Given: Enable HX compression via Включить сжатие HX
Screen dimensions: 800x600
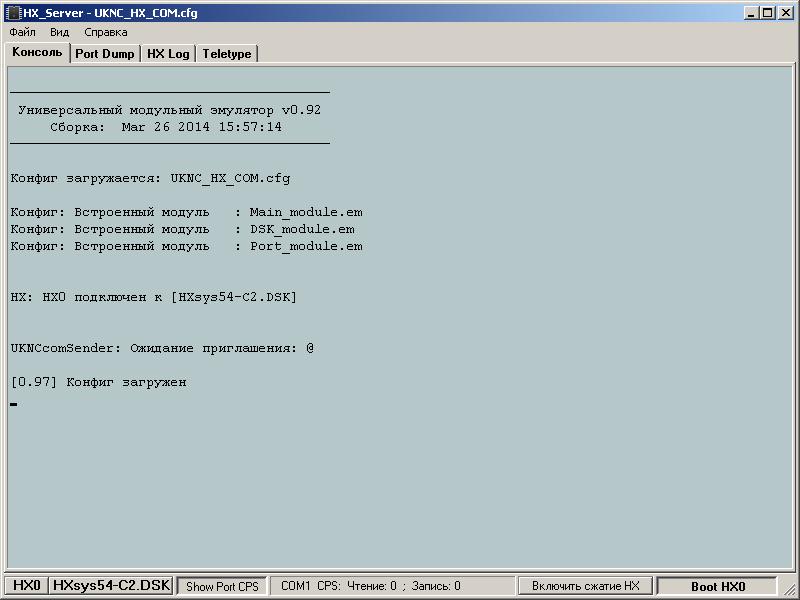Looking at the screenshot, I should pos(585,586).
